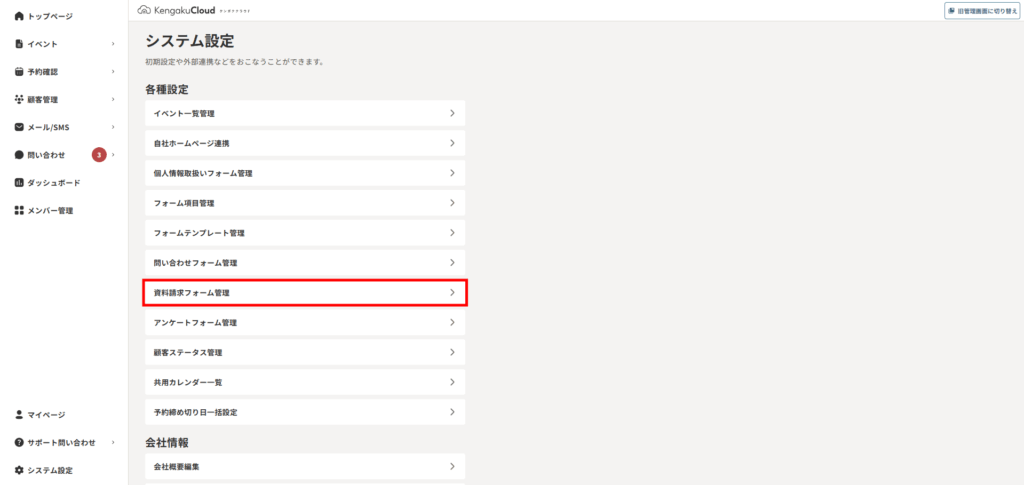Click the gear icon beside システム設定
The image size is (1024, 485).
[x=19, y=470]
